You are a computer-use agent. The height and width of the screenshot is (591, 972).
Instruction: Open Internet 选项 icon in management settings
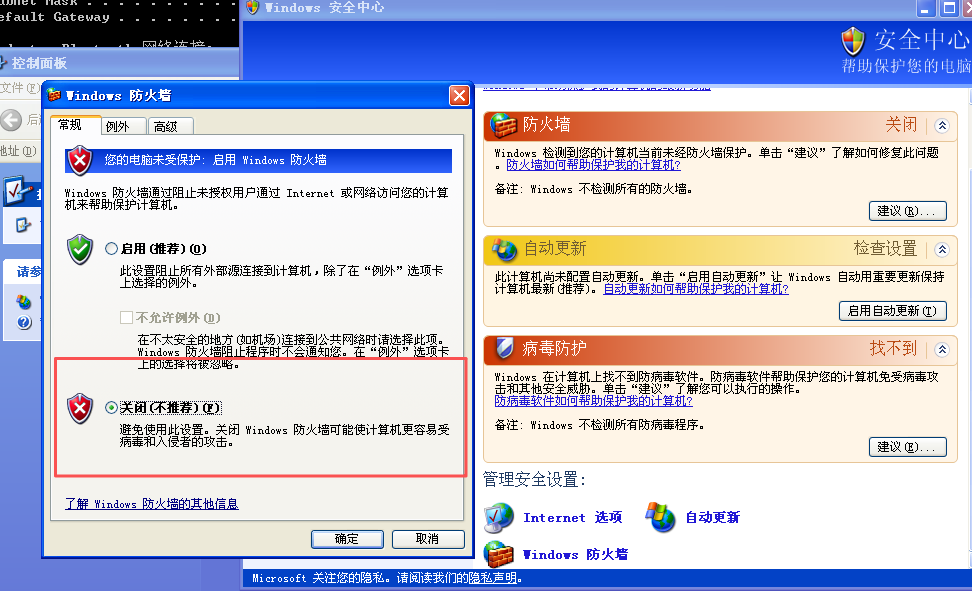coord(499,518)
